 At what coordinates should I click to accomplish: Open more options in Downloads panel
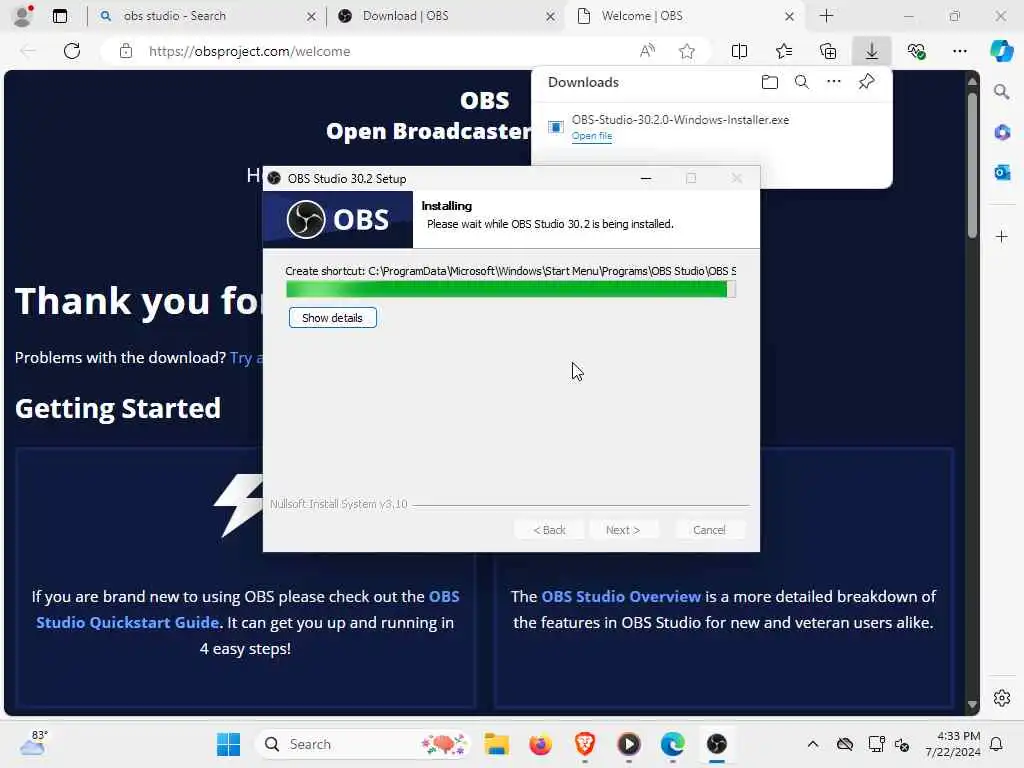(x=833, y=82)
